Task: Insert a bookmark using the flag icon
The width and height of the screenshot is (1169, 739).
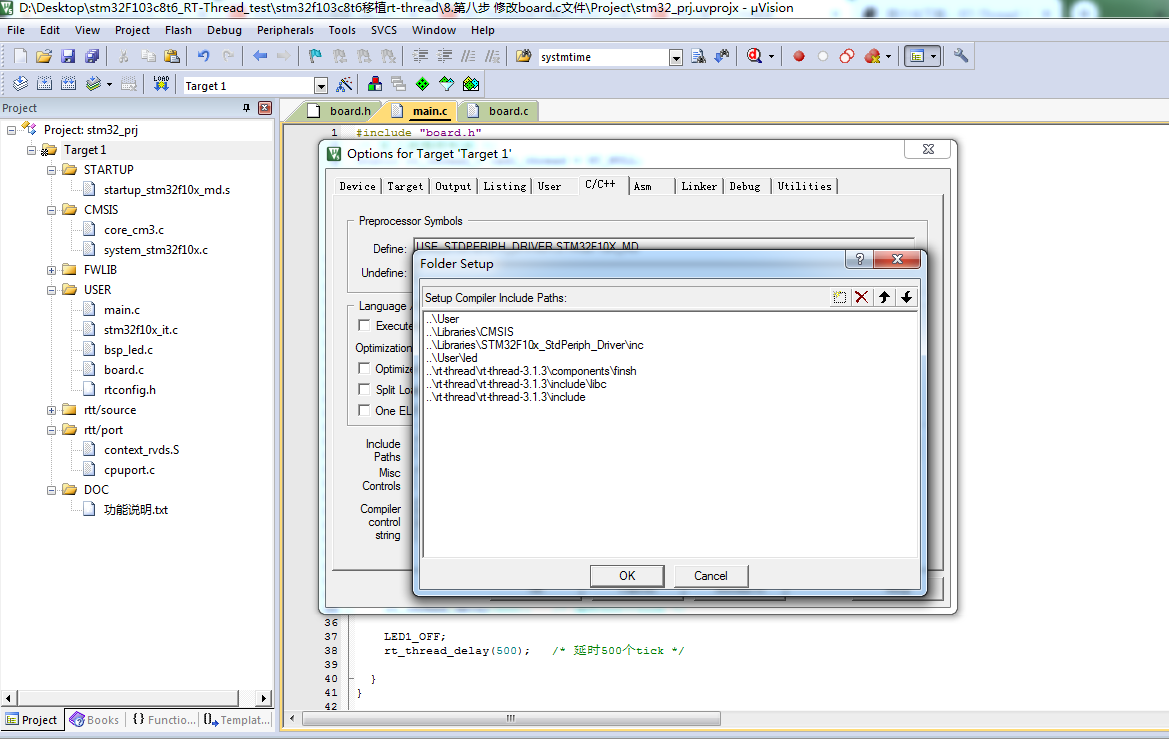Action: coord(315,56)
